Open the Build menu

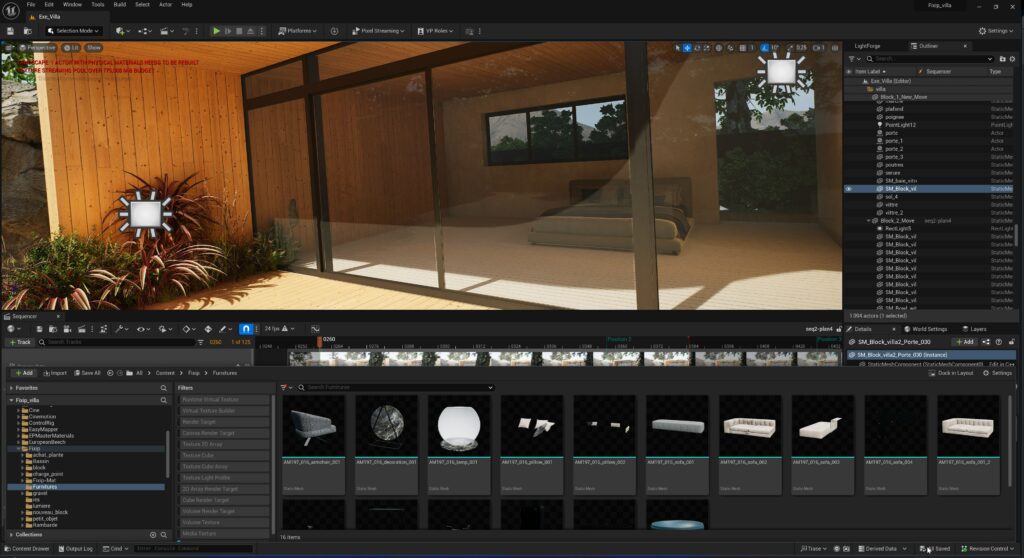(118, 5)
